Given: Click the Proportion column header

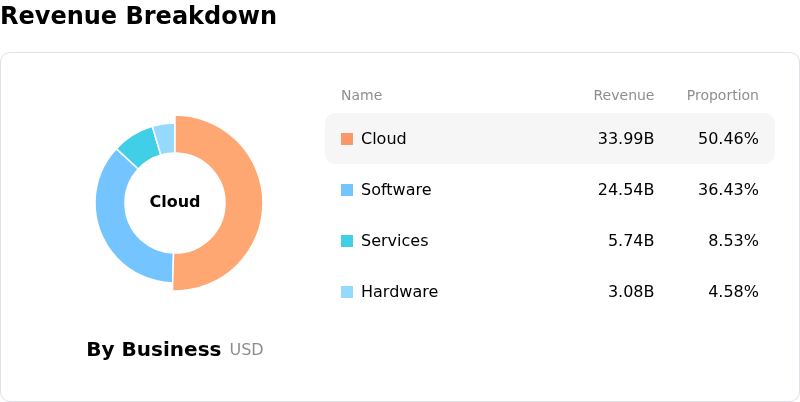Looking at the screenshot, I should (722, 95).
